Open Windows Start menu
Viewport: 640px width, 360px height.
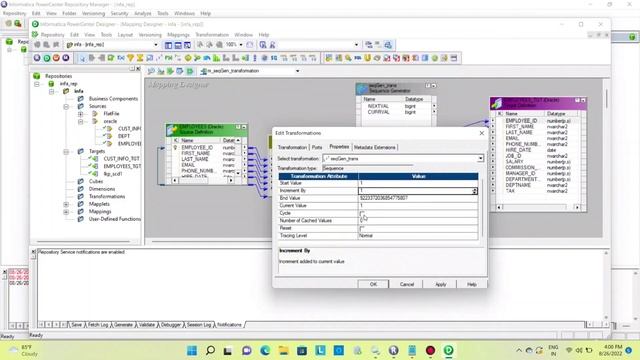pyautogui.click(x=192, y=350)
